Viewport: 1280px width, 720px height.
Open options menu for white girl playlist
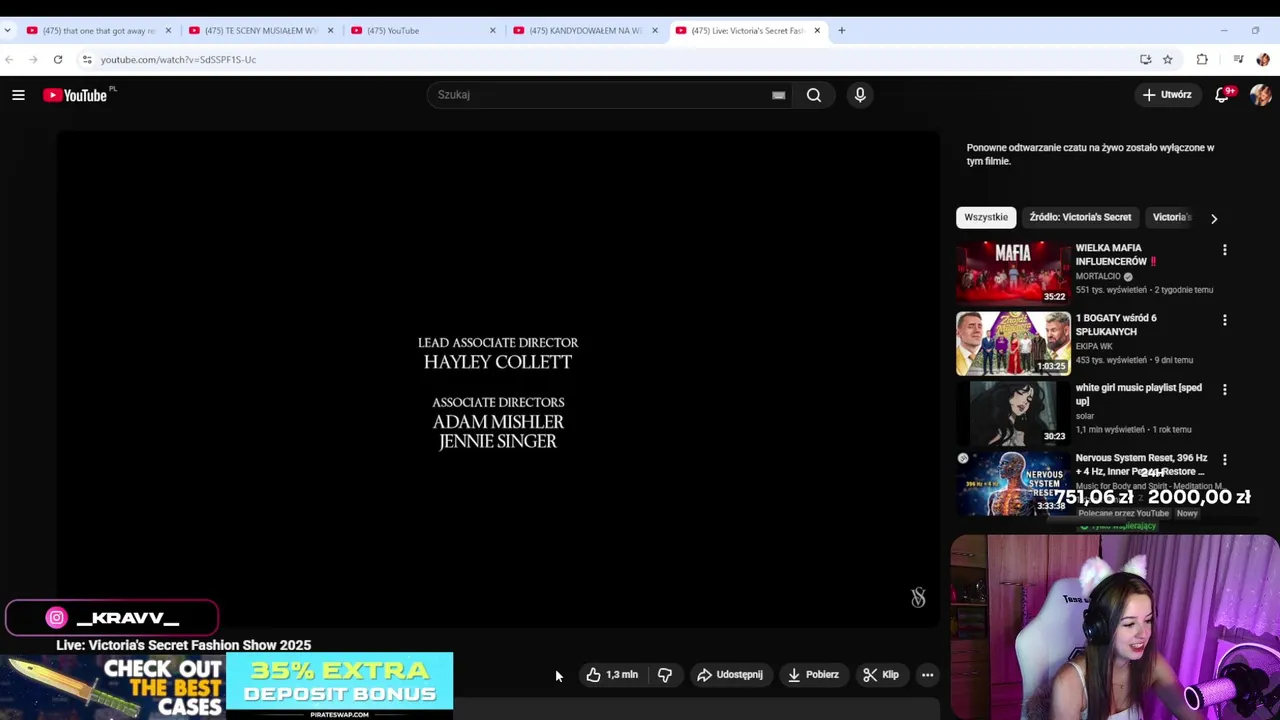1224,389
